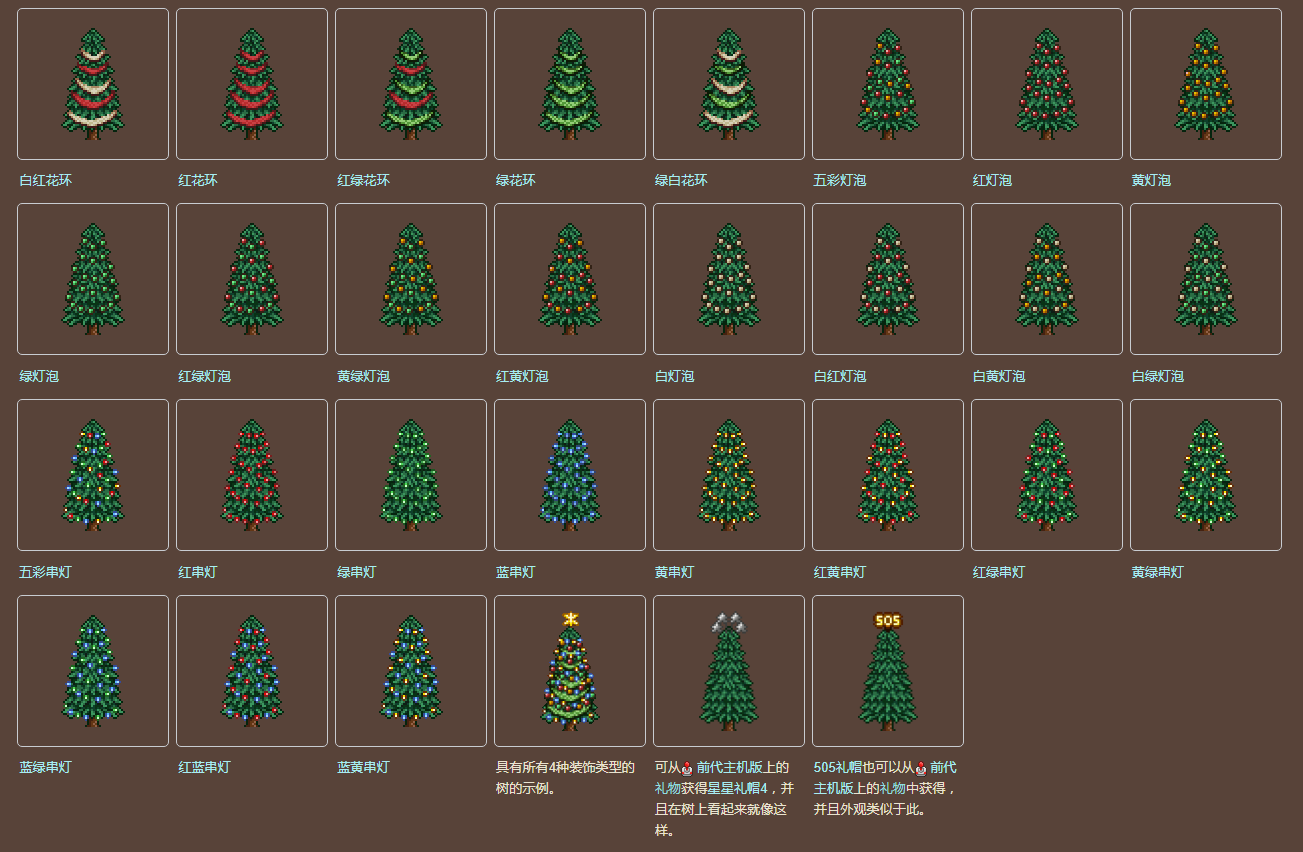The height and width of the screenshot is (852, 1303).
Task: Open the 白红花环 tree image
Action: (93, 84)
